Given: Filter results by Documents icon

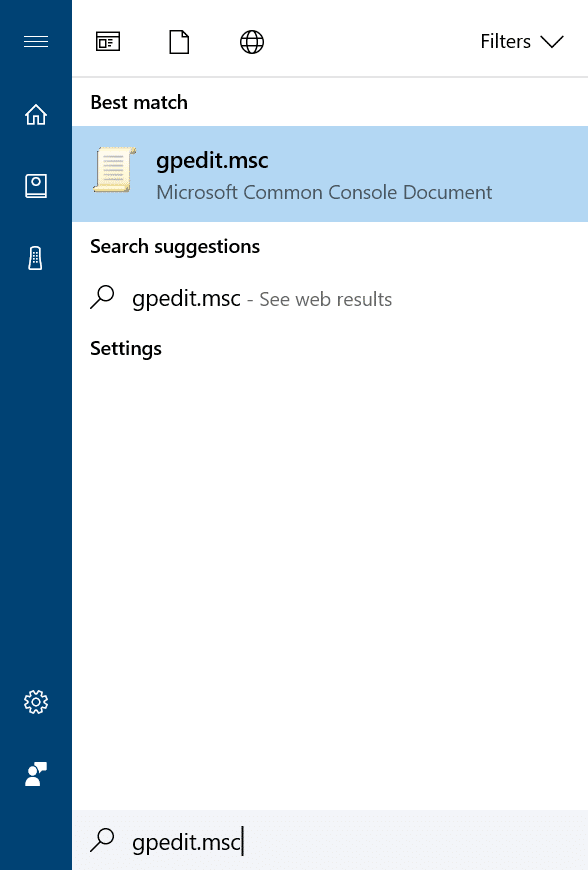Looking at the screenshot, I should (x=179, y=42).
